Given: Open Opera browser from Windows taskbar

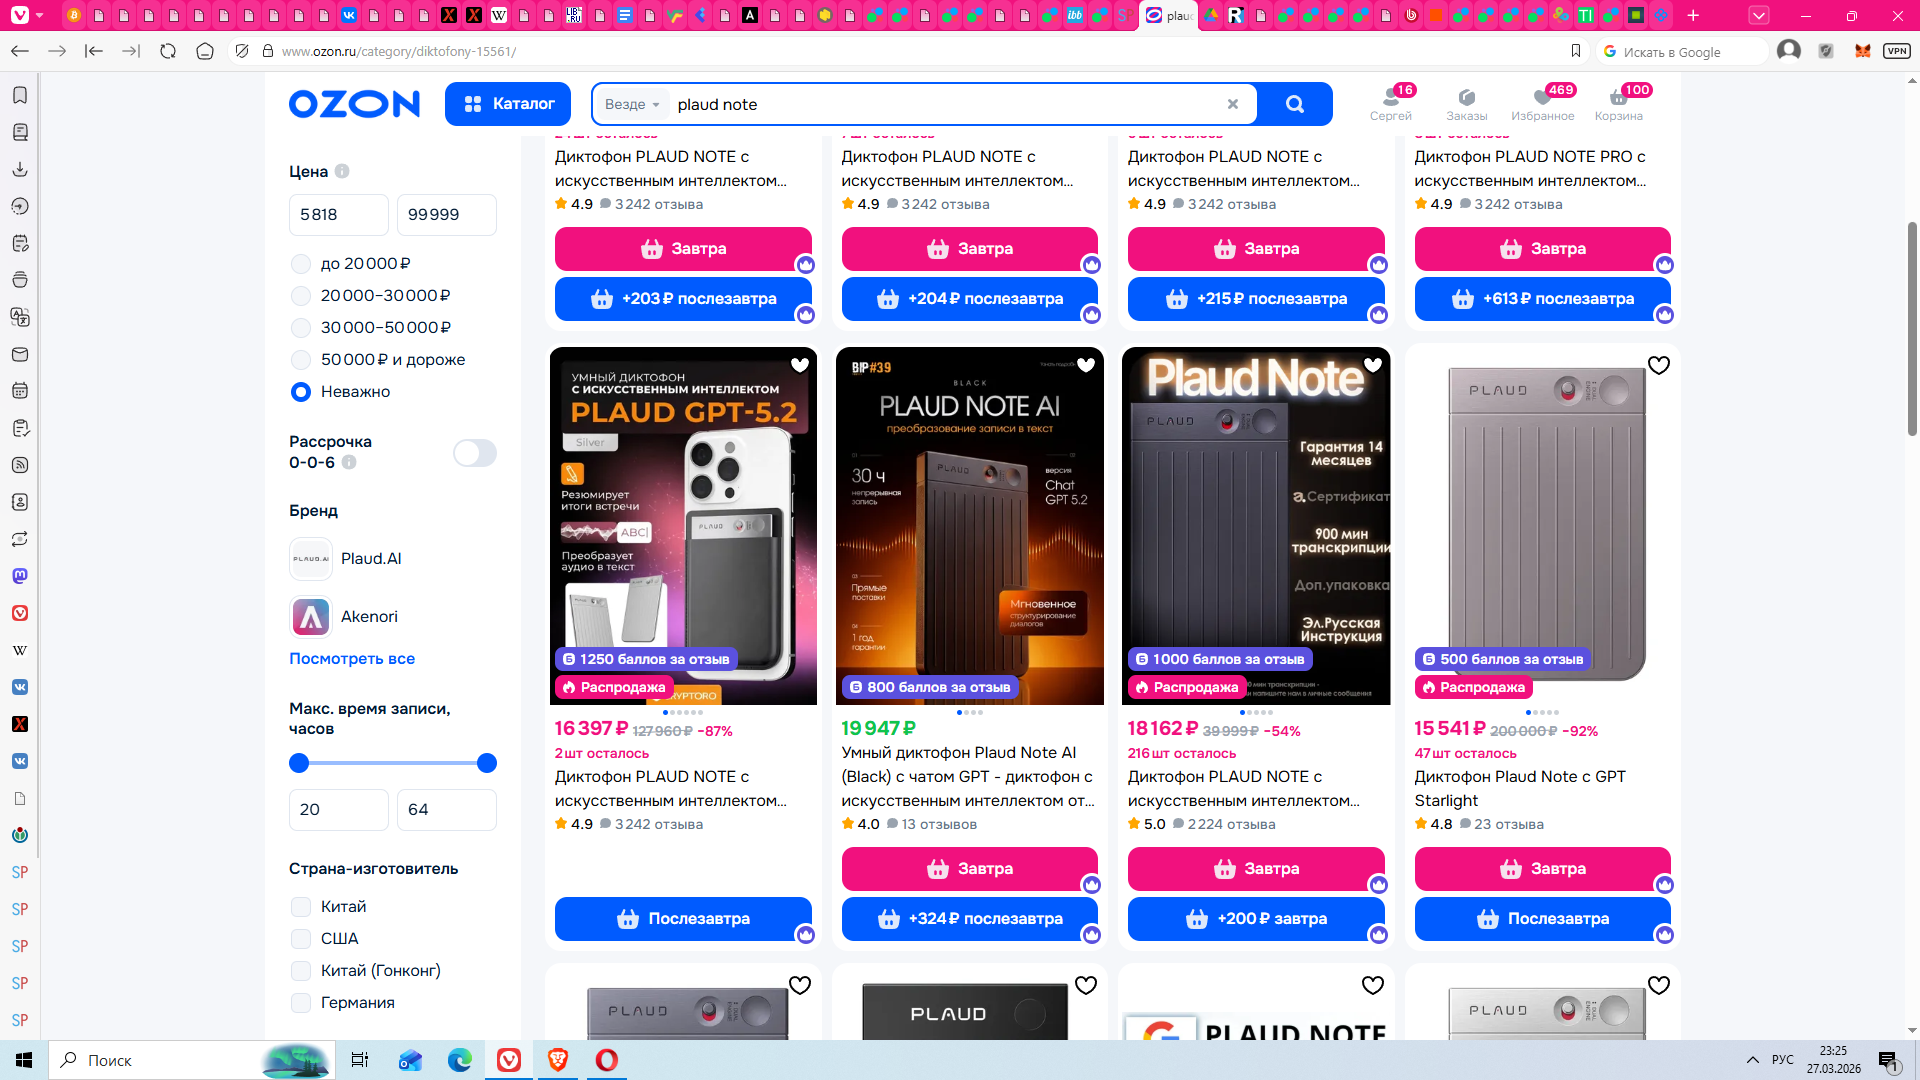Looking at the screenshot, I should [x=606, y=1060].
